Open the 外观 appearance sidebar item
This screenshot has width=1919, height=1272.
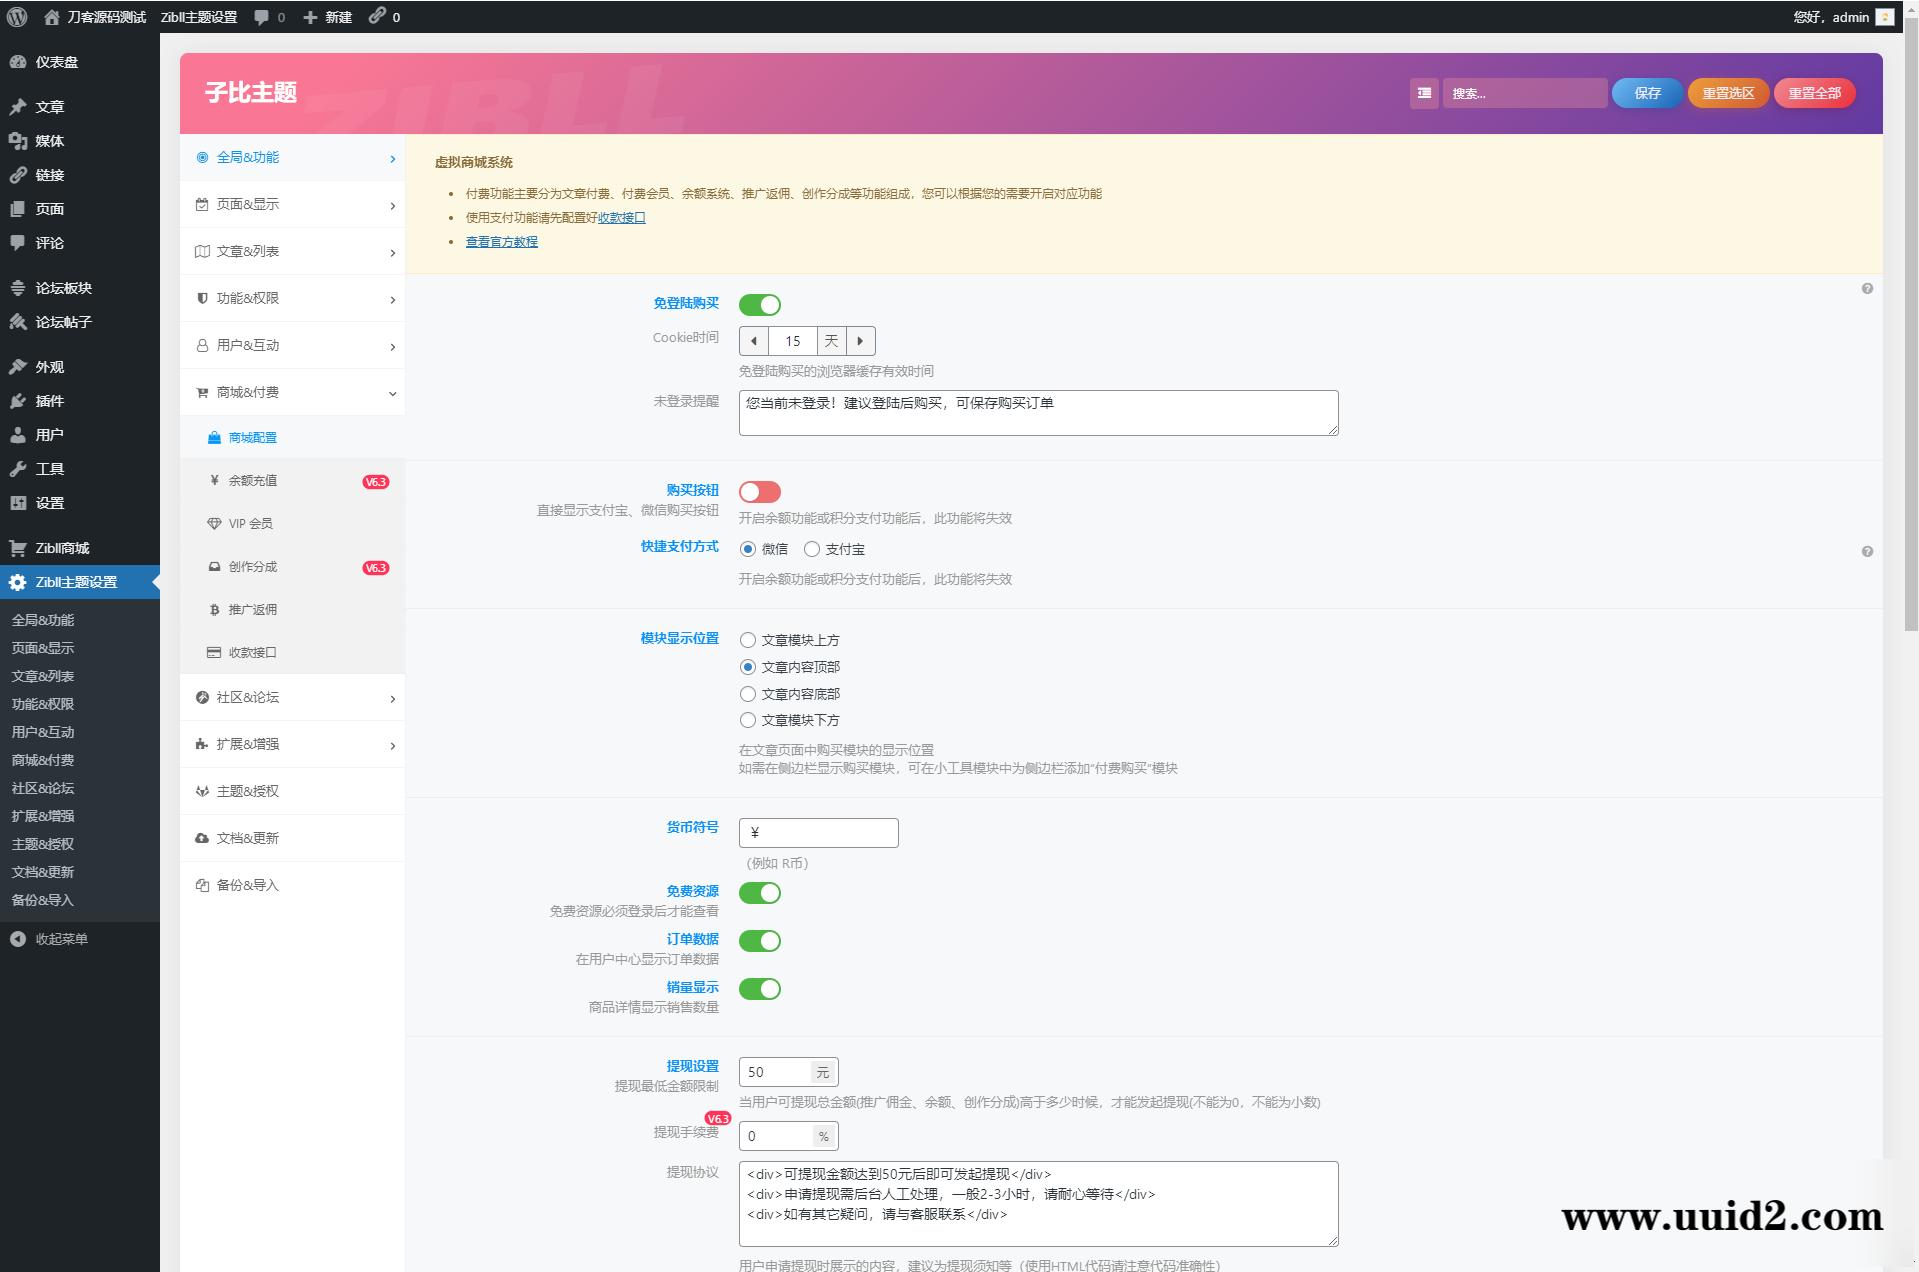pyautogui.click(x=50, y=366)
